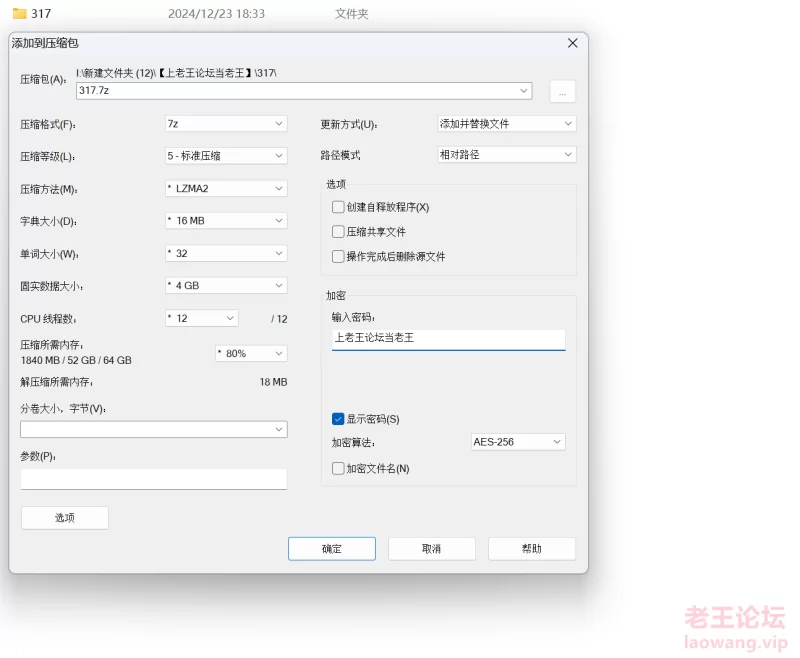Image resolution: width=800 pixels, height=658 pixels.
Task: Open the 固实数据大小 dropdown showing 4 GB
Action: [x=226, y=286]
